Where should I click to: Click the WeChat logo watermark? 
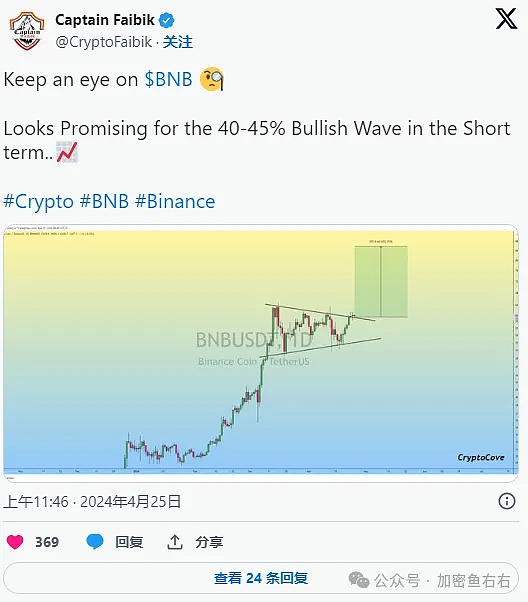pos(359,580)
